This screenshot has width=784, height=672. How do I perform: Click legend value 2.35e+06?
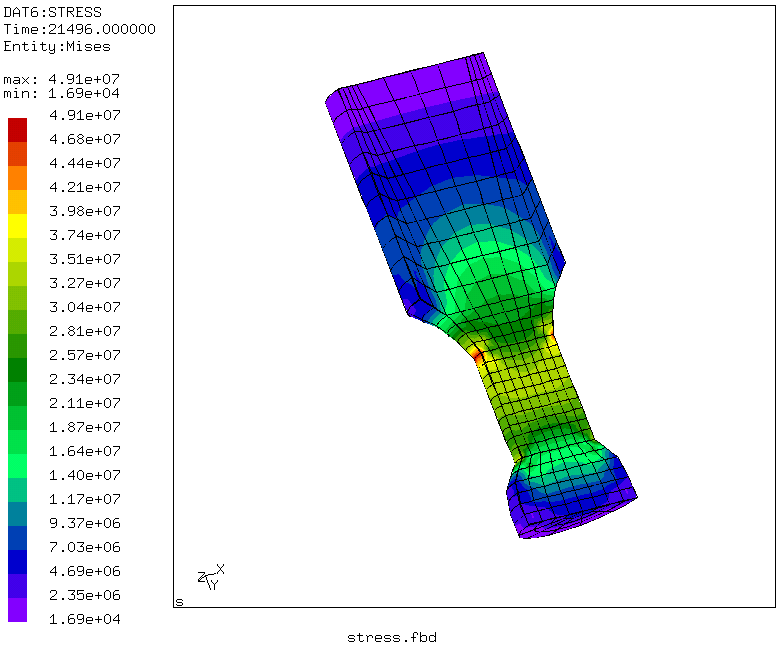point(85,595)
